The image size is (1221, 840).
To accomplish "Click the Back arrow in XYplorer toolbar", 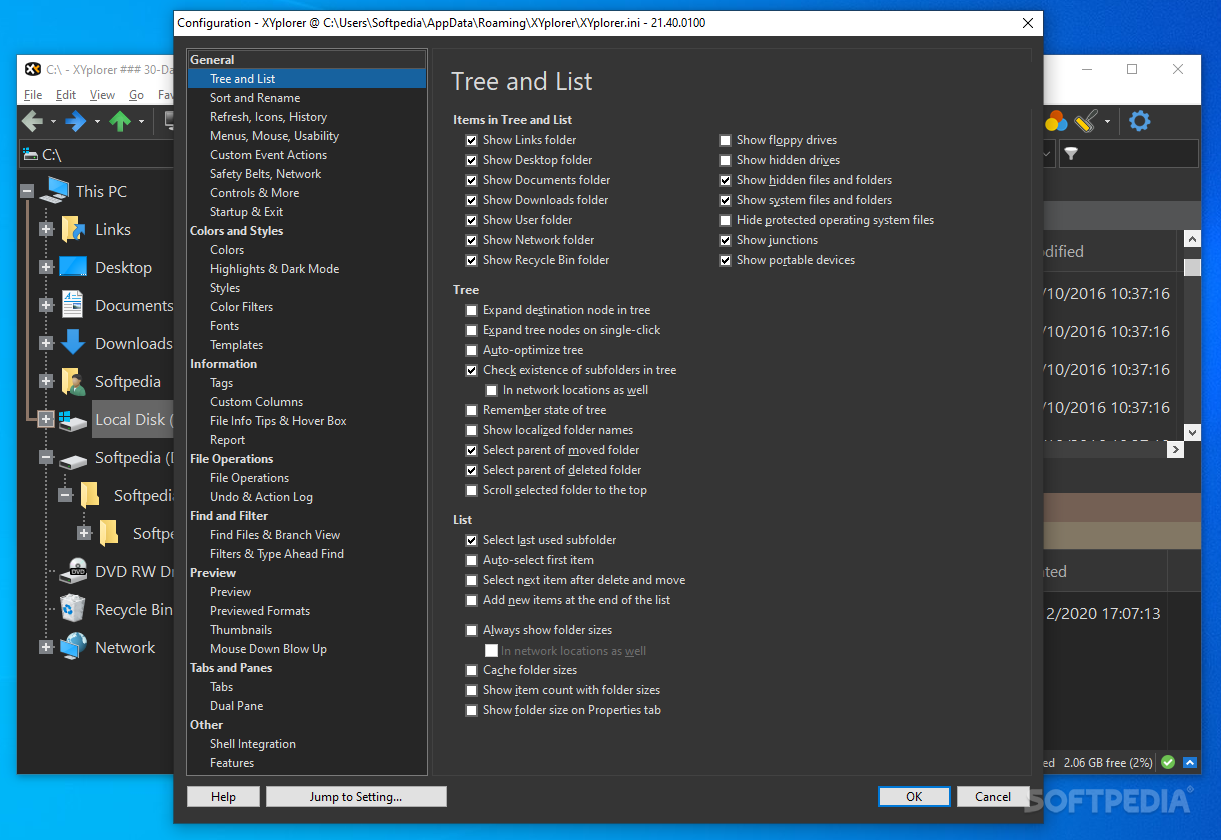I will (32, 122).
